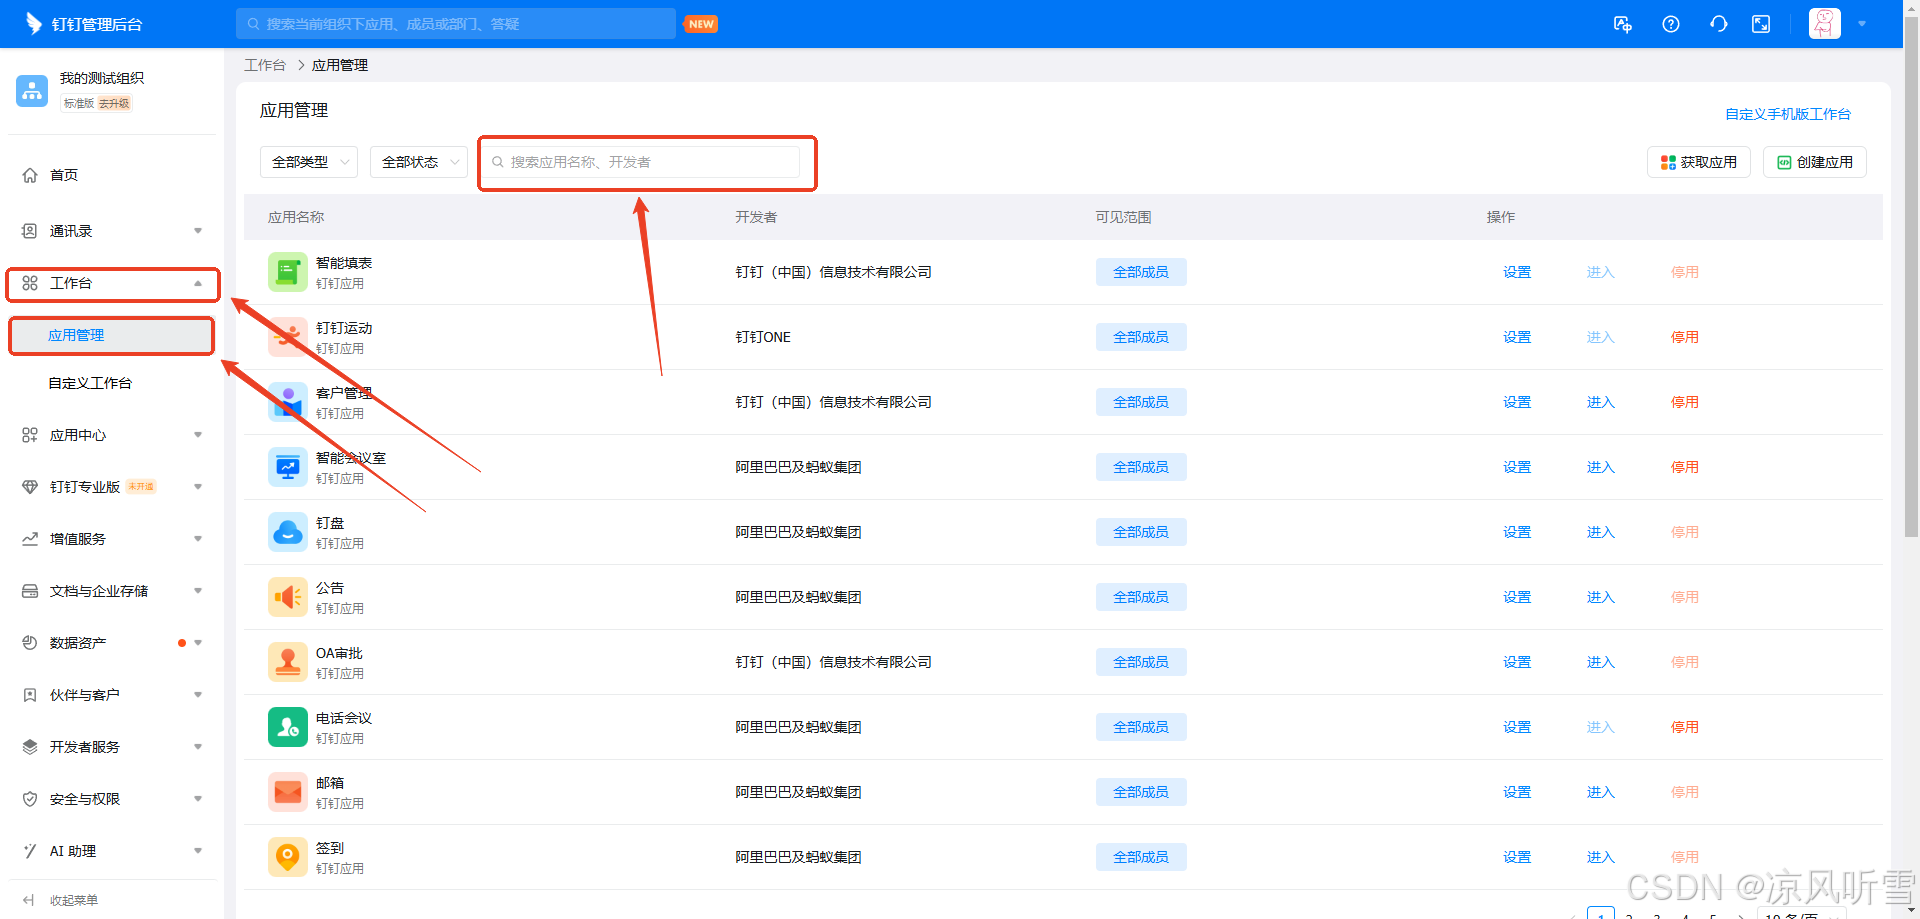Open the translate icon in top bar
1920x919 pixels.
click(1623, 24)
